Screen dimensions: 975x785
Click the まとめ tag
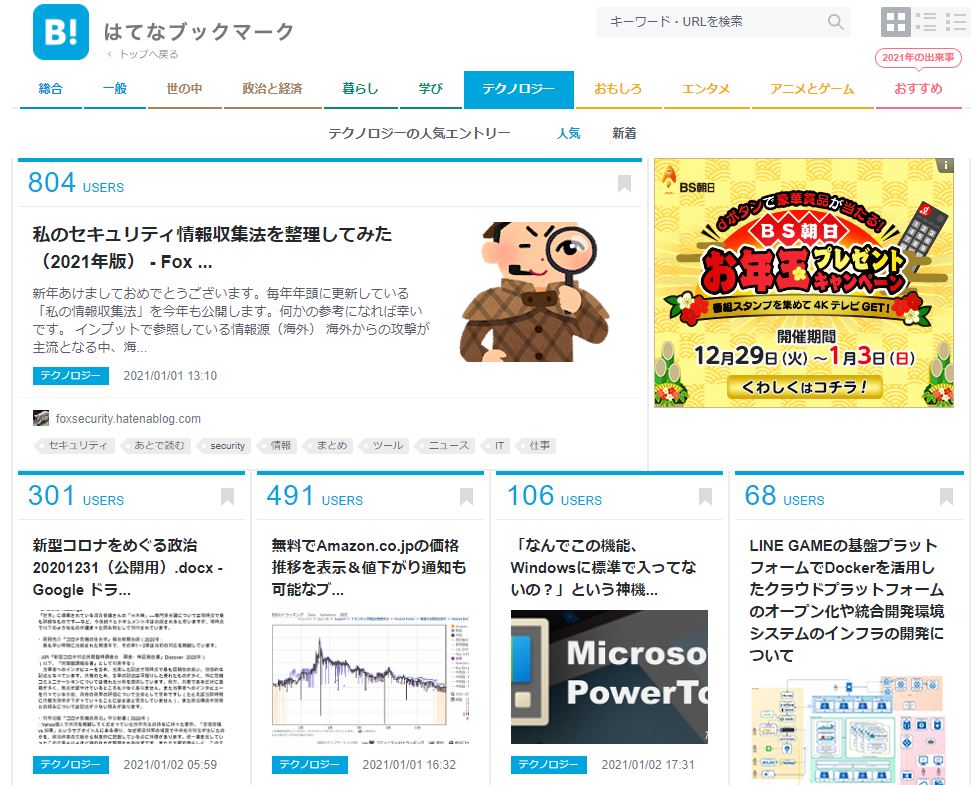click(x=328, y=445)
